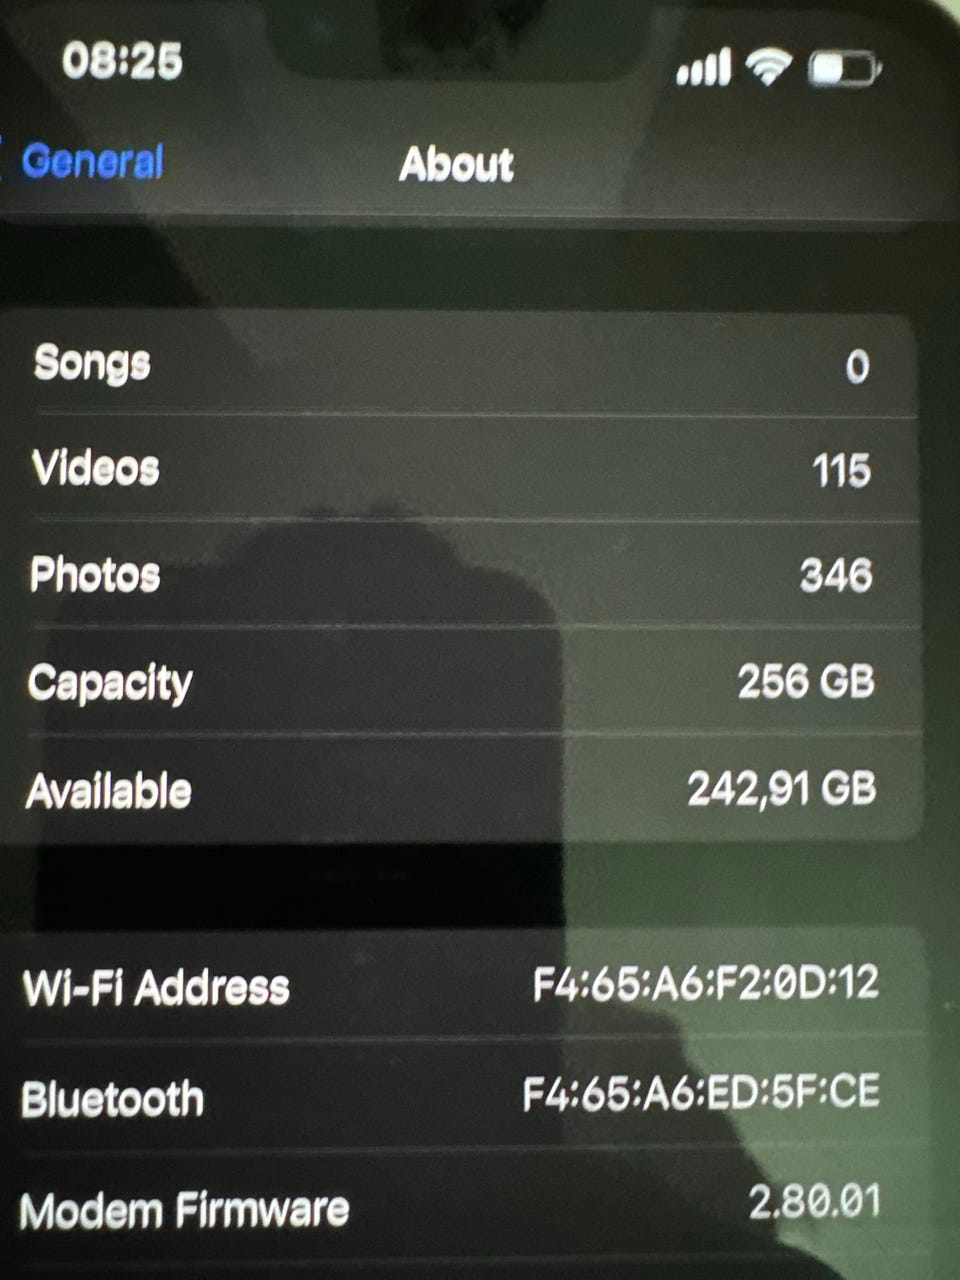Tap the Wi-Fi Address value F4:65:A6:F2:0D:12
This screenshot has height=1280, width=960.
click(706, 983)
